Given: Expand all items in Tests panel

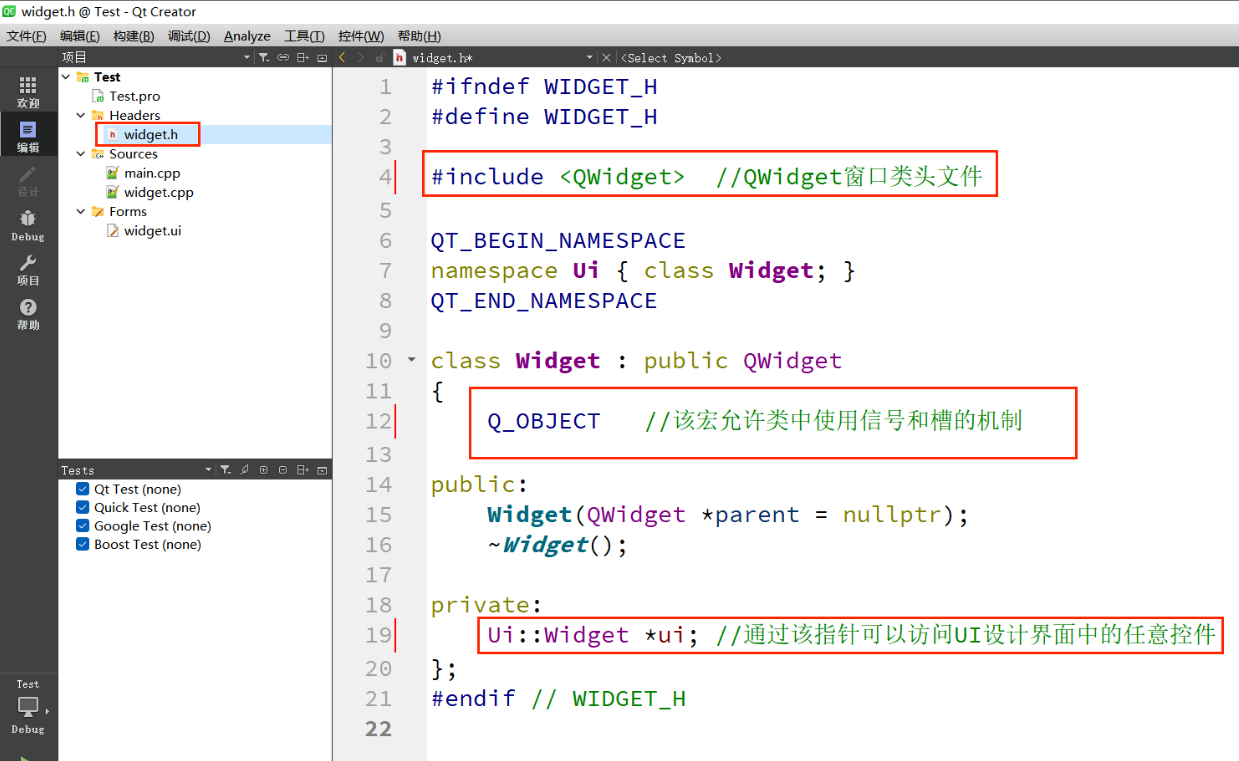Looking at the screenshot, I should 264,470.
